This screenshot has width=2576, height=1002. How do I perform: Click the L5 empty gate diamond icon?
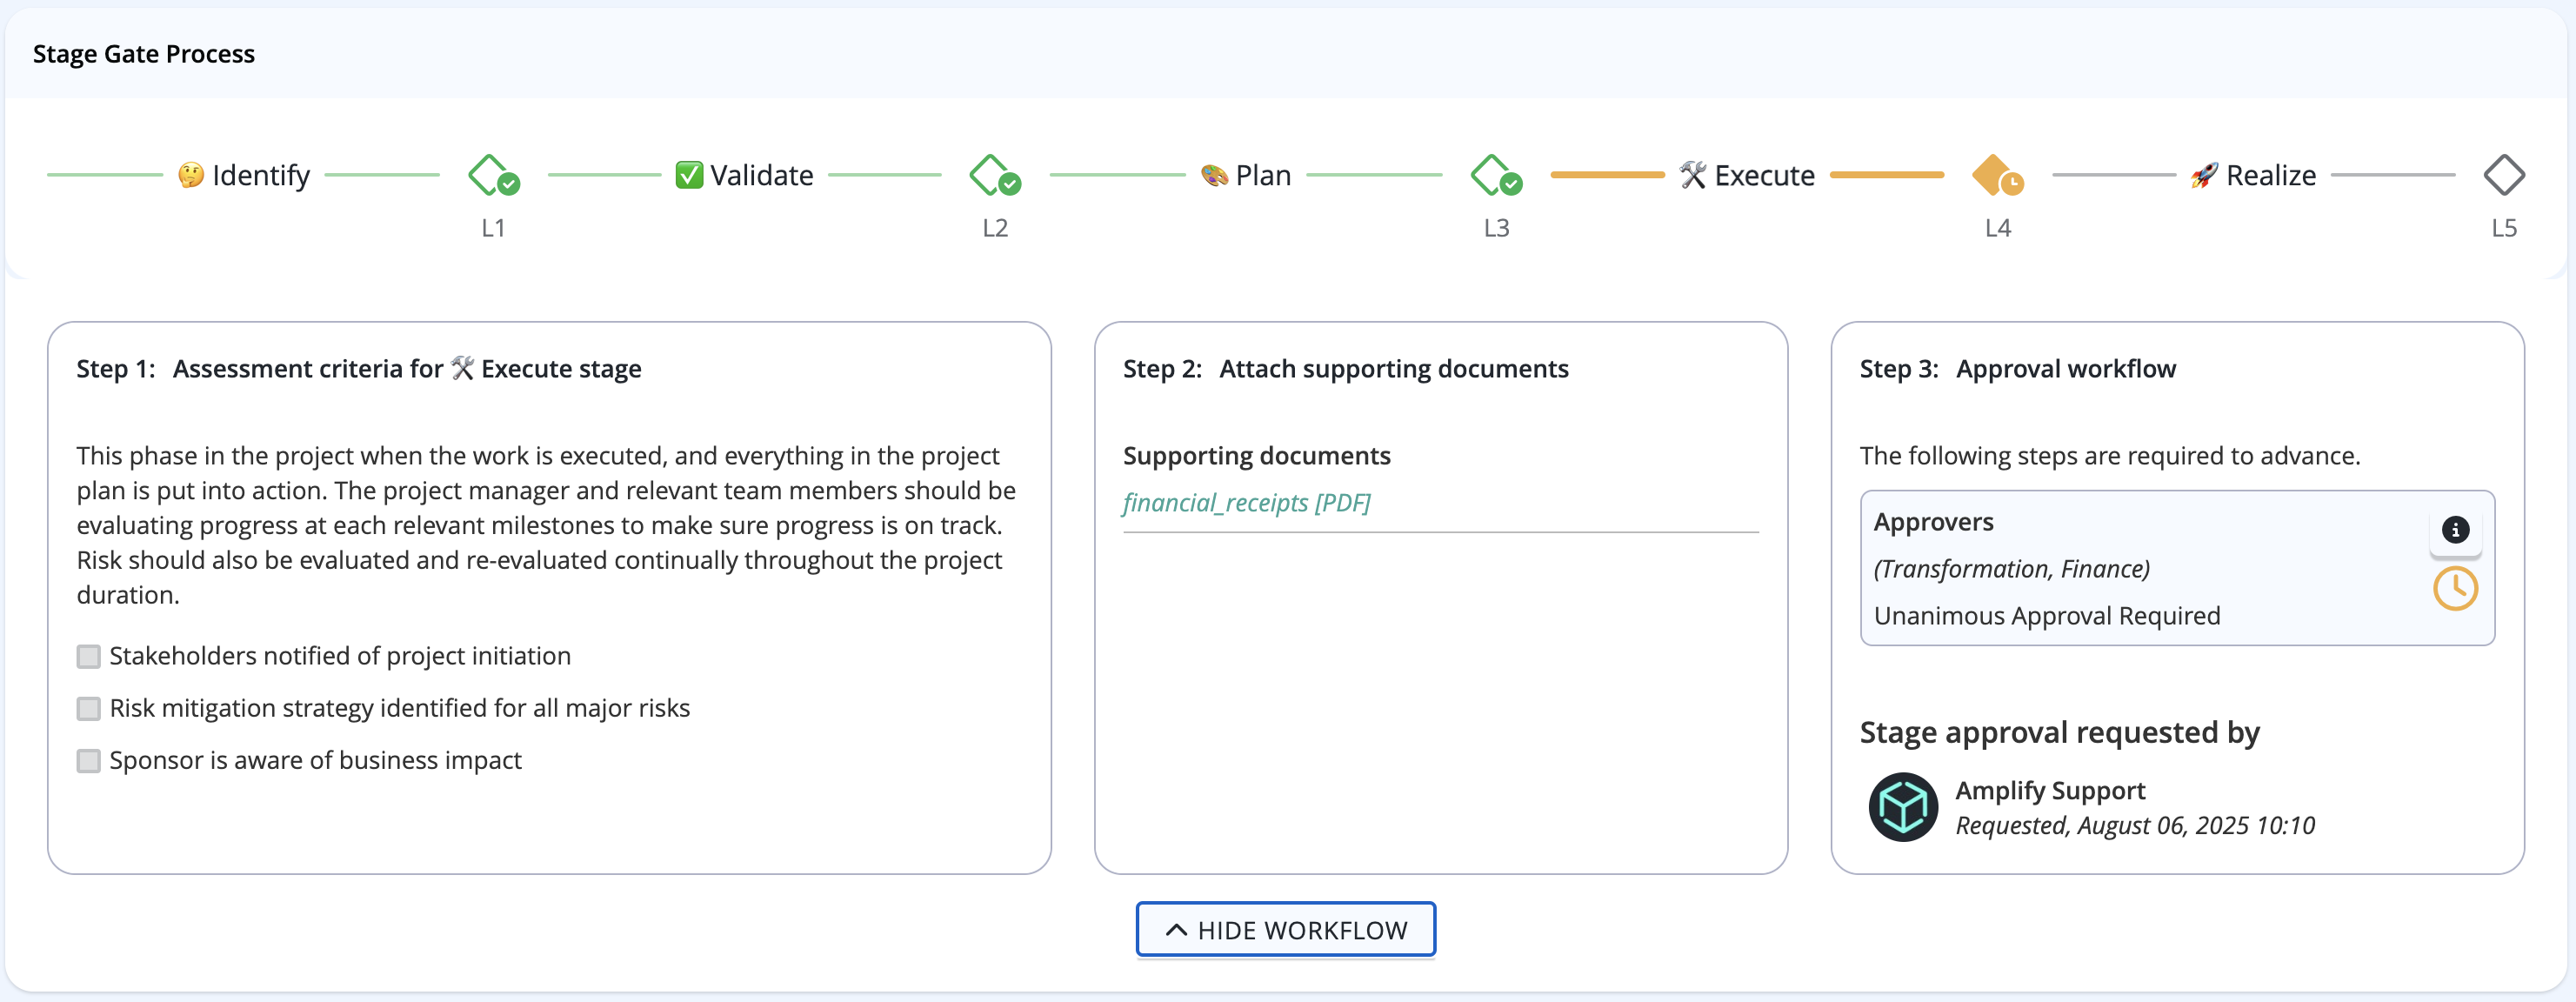coord(2504,175)
